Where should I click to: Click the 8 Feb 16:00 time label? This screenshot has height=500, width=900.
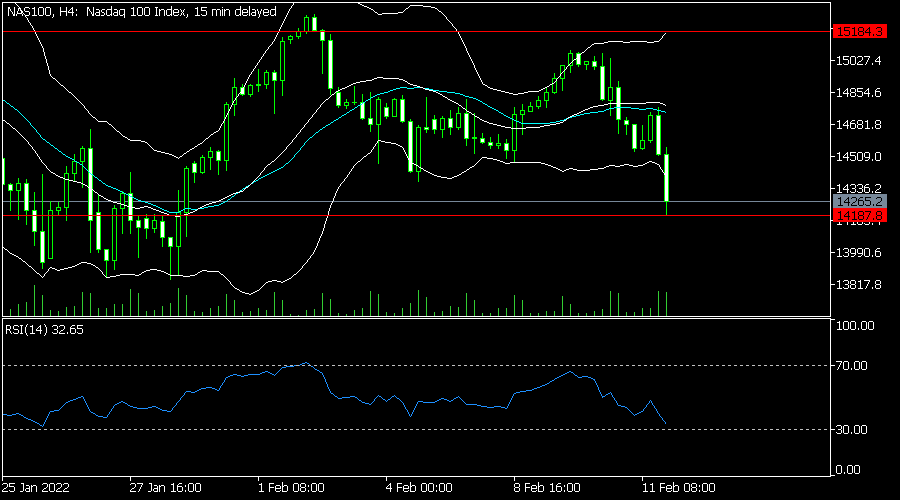[x=547, y=488]
